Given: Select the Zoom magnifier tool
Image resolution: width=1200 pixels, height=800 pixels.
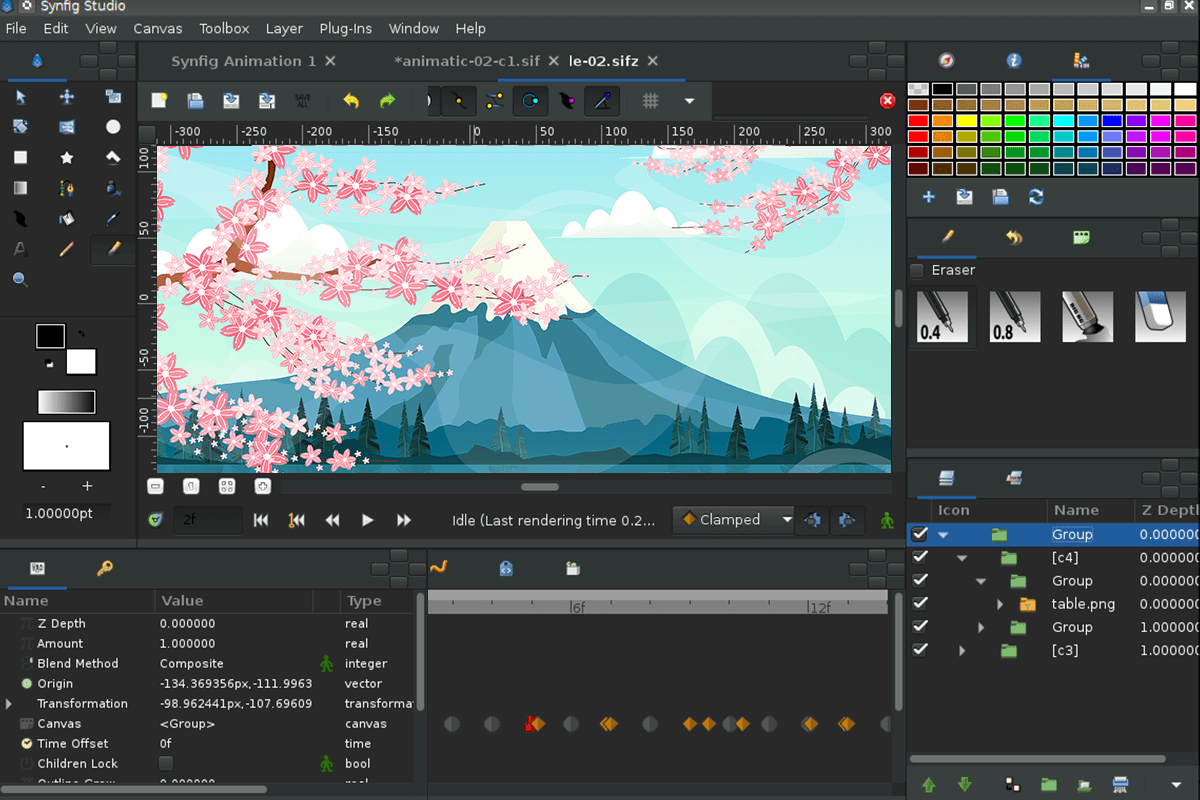Looking at the screenshot, I should [x=21, y=278].
